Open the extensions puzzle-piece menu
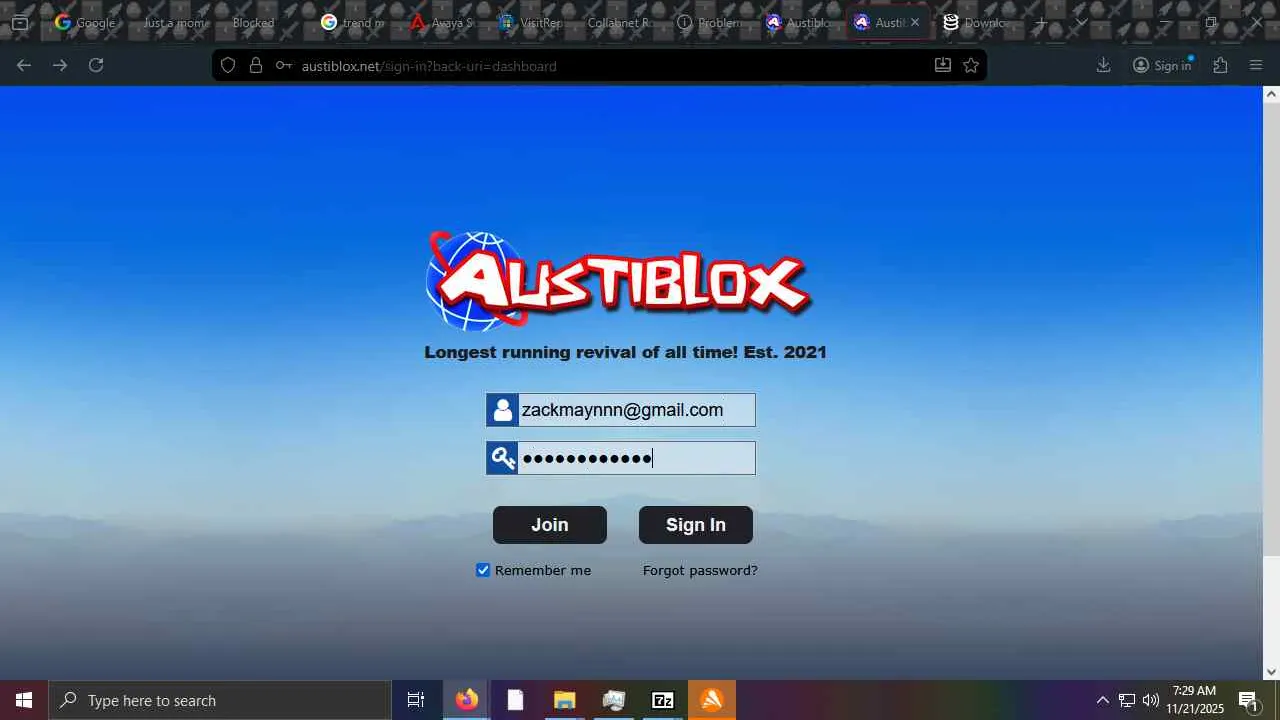The image size is (1280, 720). (1220, 65)
